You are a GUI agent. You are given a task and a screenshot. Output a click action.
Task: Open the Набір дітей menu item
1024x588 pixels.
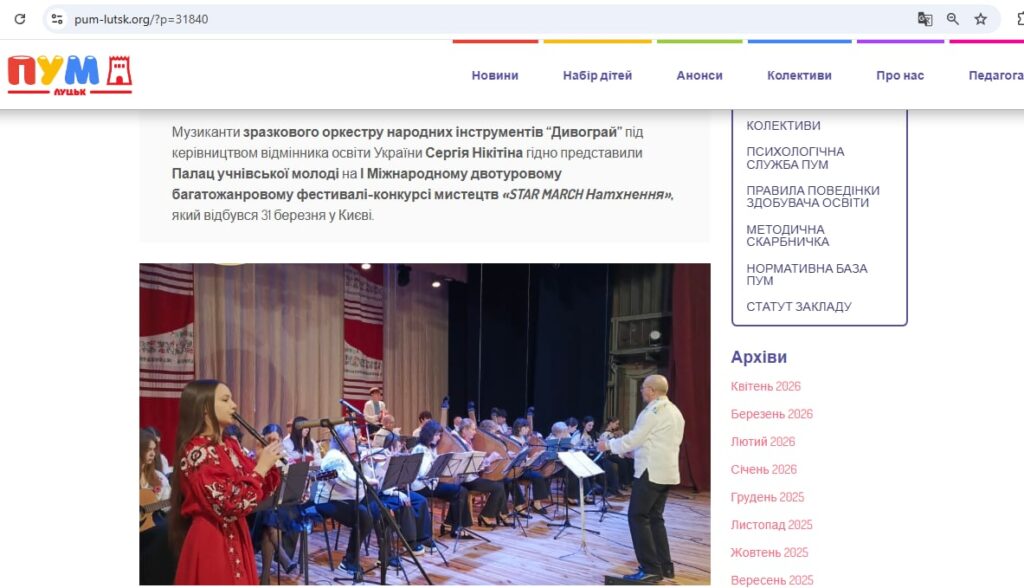pos(598,75)
